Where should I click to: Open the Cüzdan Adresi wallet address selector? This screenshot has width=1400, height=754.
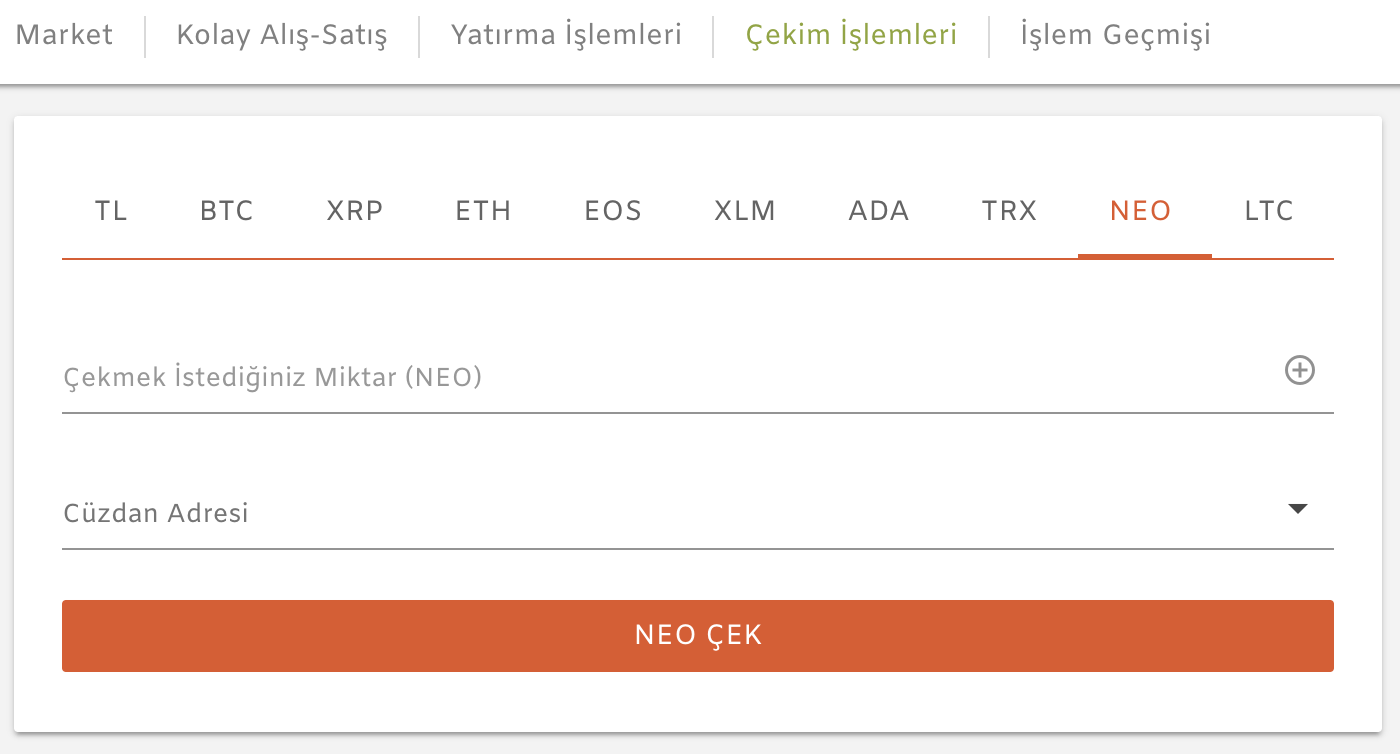tap(698, 513)
